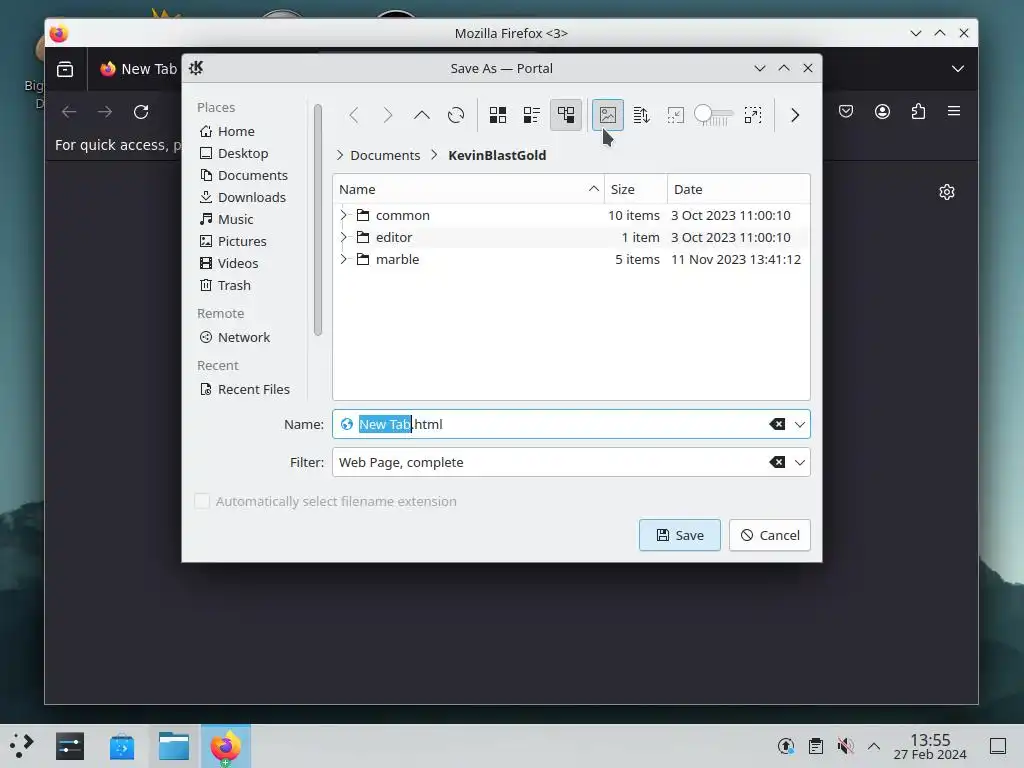Open breadcrumb chevron before Documents

pos(340,155)
